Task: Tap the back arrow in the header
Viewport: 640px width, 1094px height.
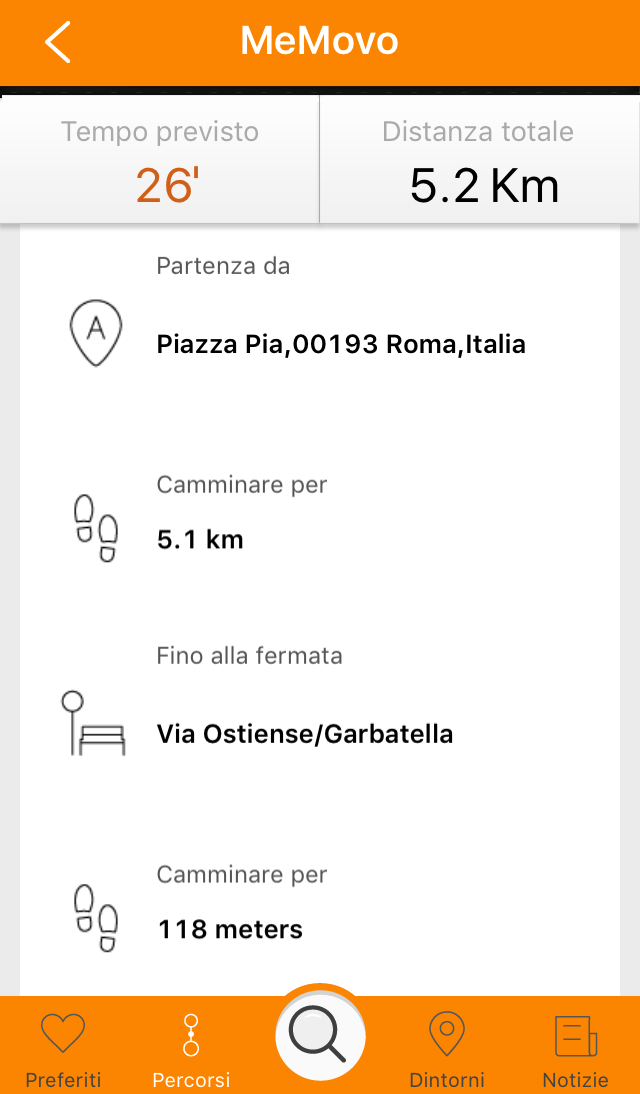Action: [56, 42]
